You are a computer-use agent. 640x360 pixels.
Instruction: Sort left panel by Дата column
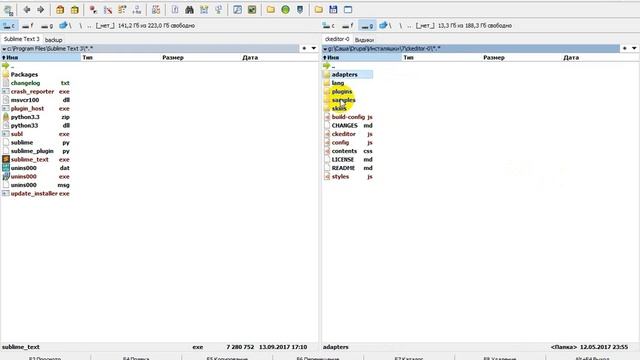coord(279,58)
